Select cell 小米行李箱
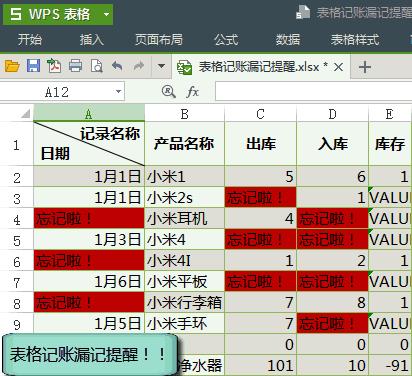This screenshot has width=412, height=376. (x=184, y=302)
